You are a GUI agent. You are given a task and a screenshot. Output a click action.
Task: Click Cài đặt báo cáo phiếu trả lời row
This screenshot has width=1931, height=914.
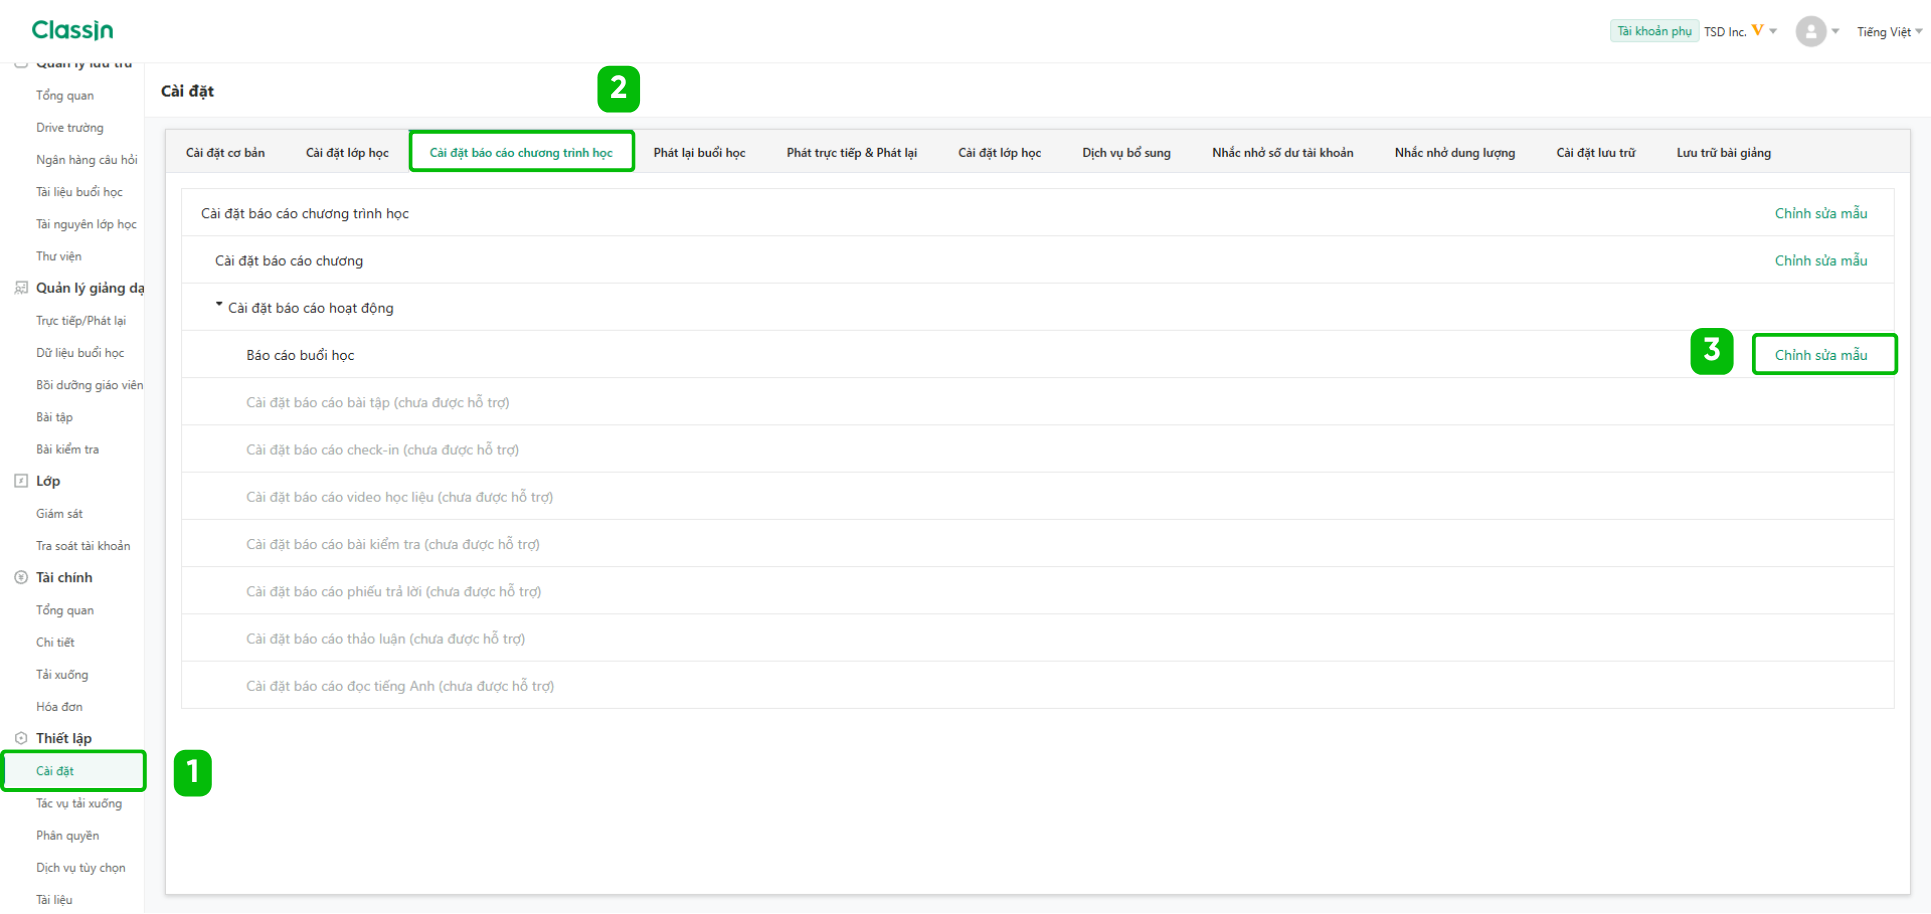pyautogui.click(x=1037, y=591)
